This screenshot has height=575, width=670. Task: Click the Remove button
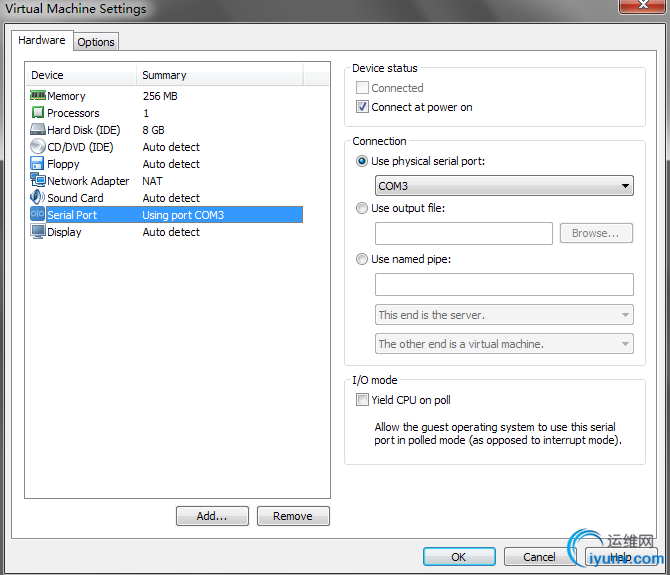293,516
